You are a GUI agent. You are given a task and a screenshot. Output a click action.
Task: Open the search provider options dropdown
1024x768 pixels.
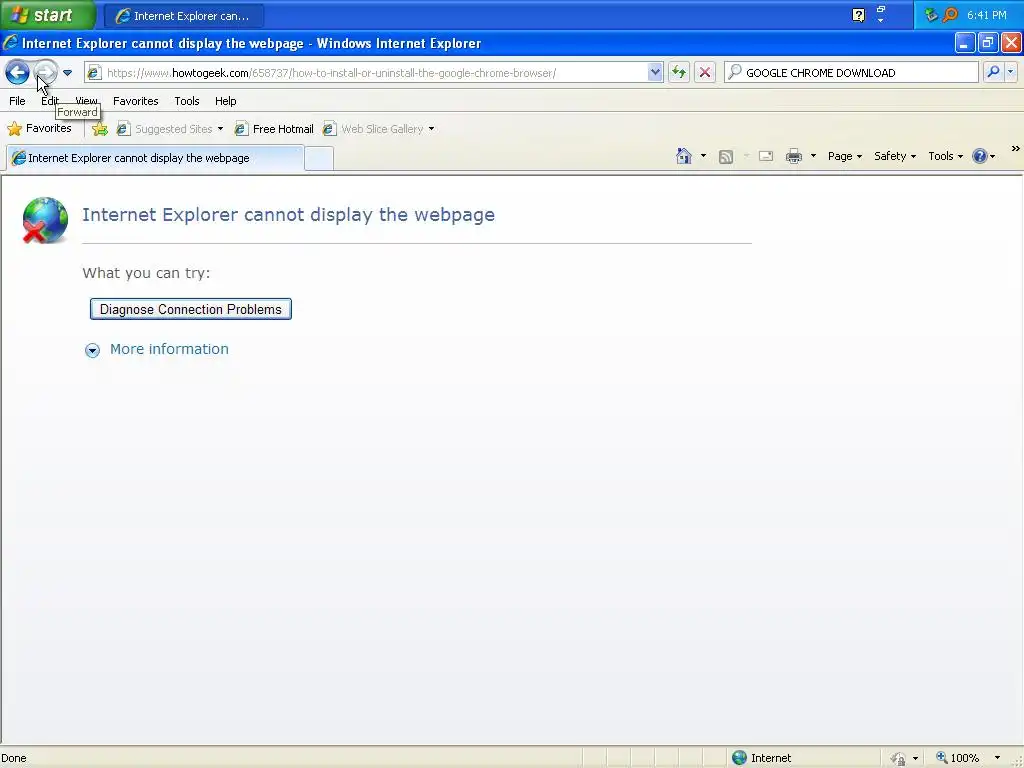[x=1010, y=72]
